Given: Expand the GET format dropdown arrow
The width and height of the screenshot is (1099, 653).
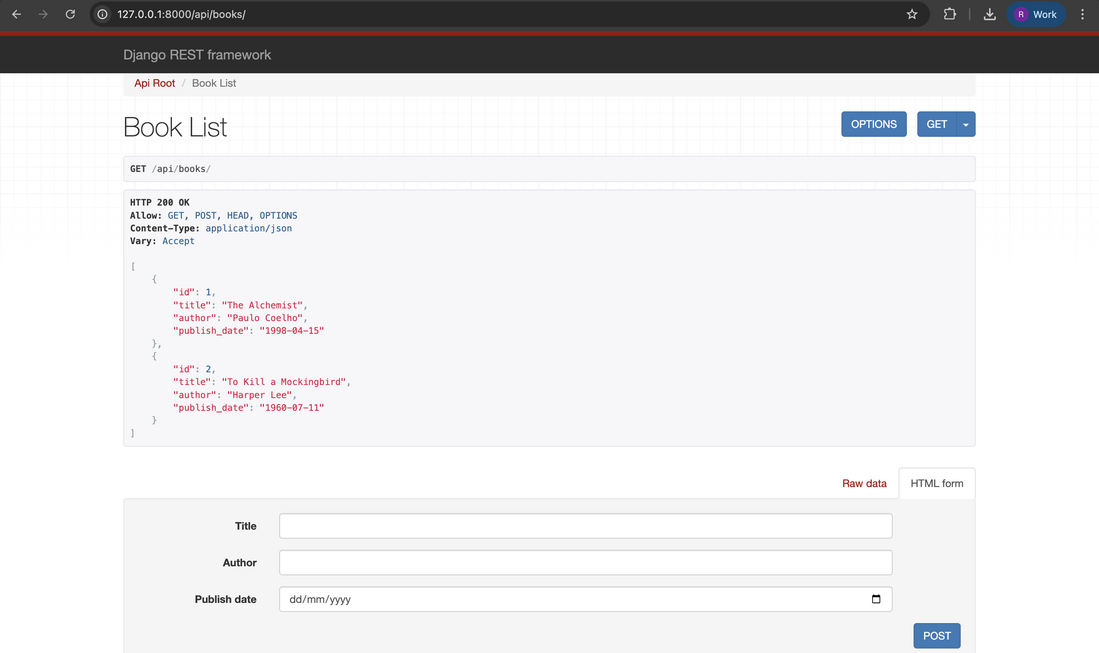Looking at the screenshot, I should point(966,124).
